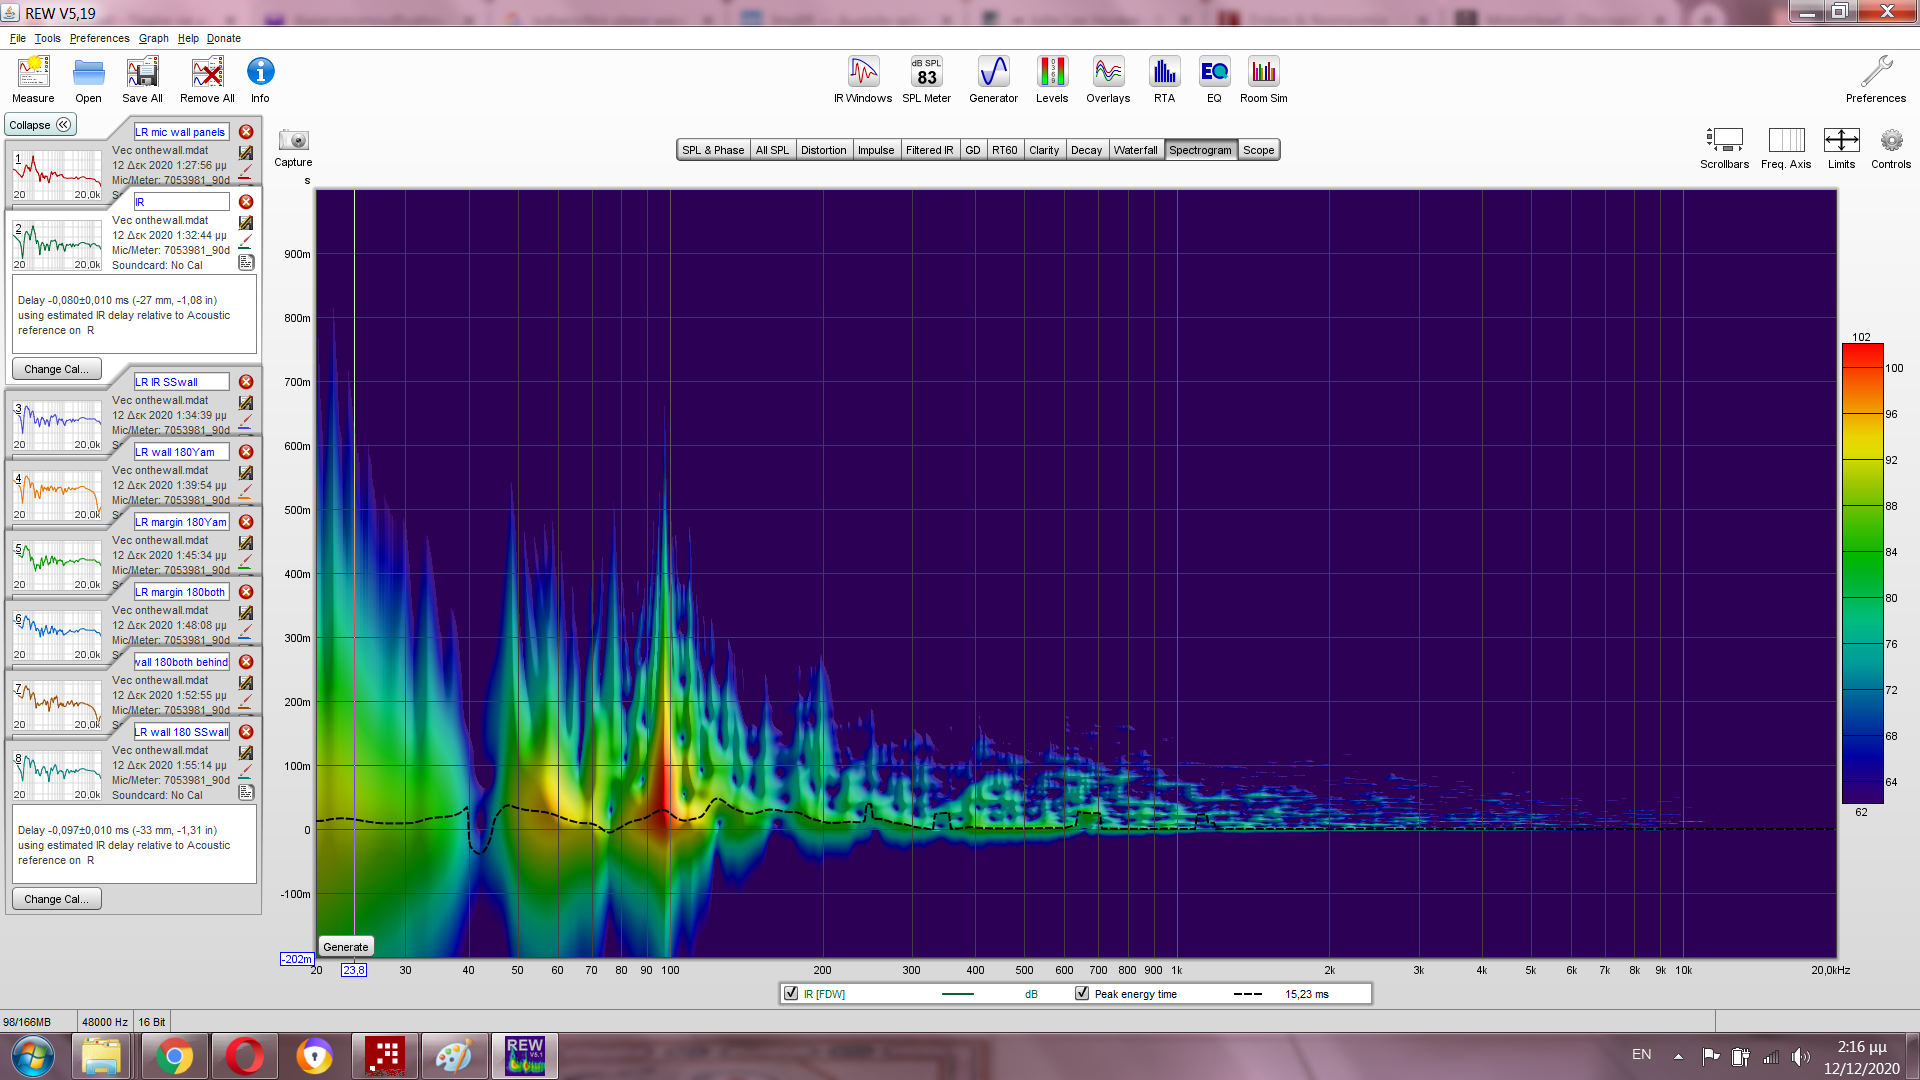Collapse the measurements panel
1920x1080 pixels.
click(40, 125)
